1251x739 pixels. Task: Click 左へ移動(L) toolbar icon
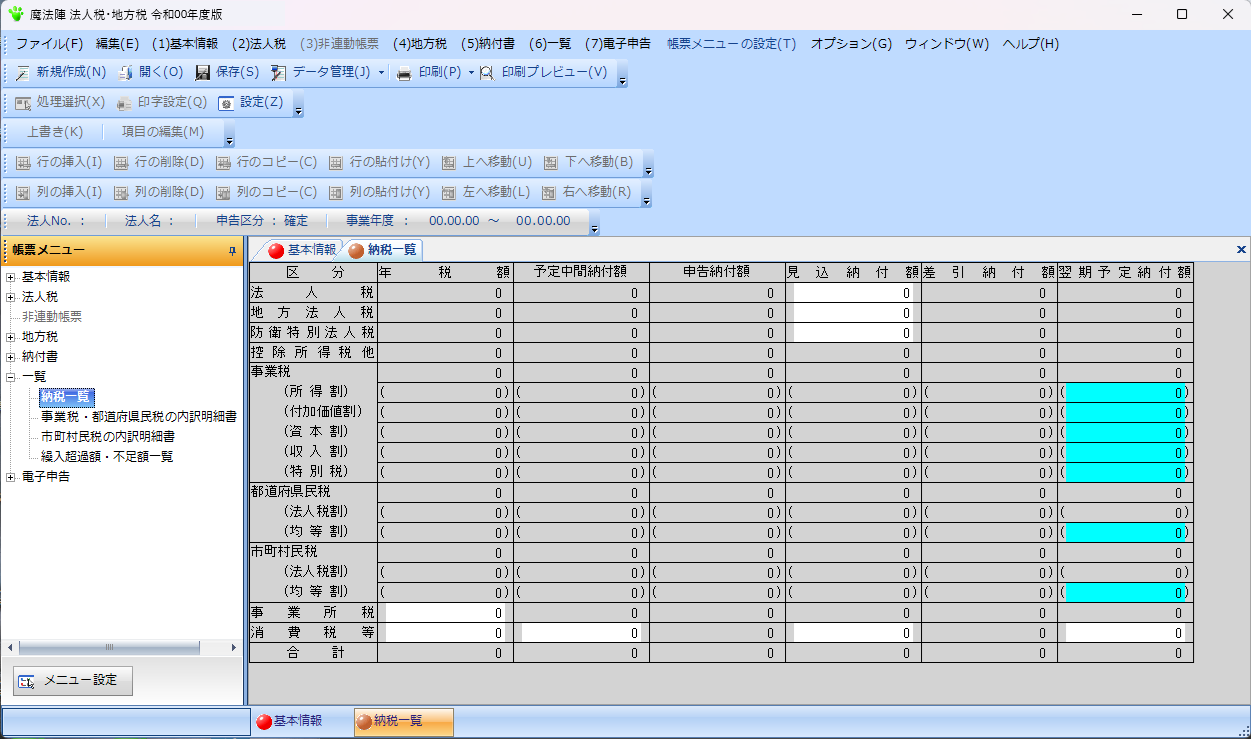click(x=449, y=193)
